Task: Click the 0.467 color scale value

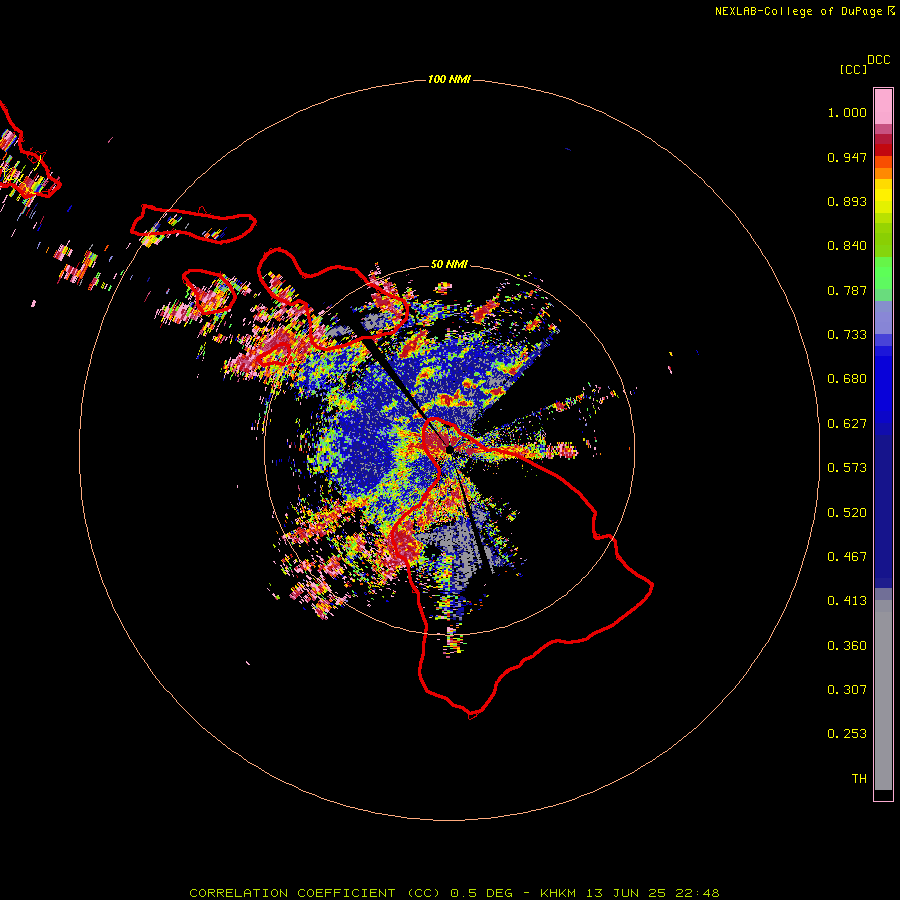Action: click(847, 557)
